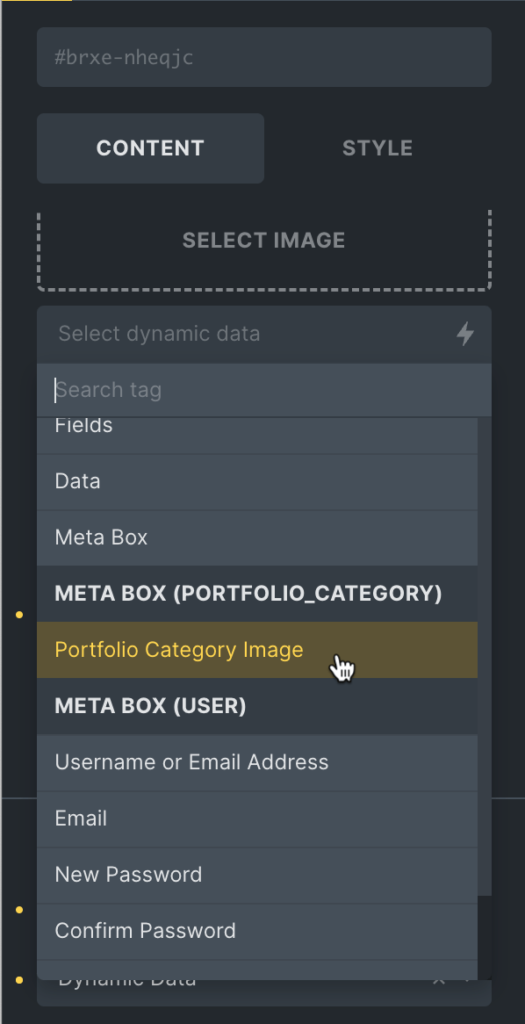Click the yellow dot beside Dynamic Data
The image size is (525, 1024).
[x=19, y=980]
